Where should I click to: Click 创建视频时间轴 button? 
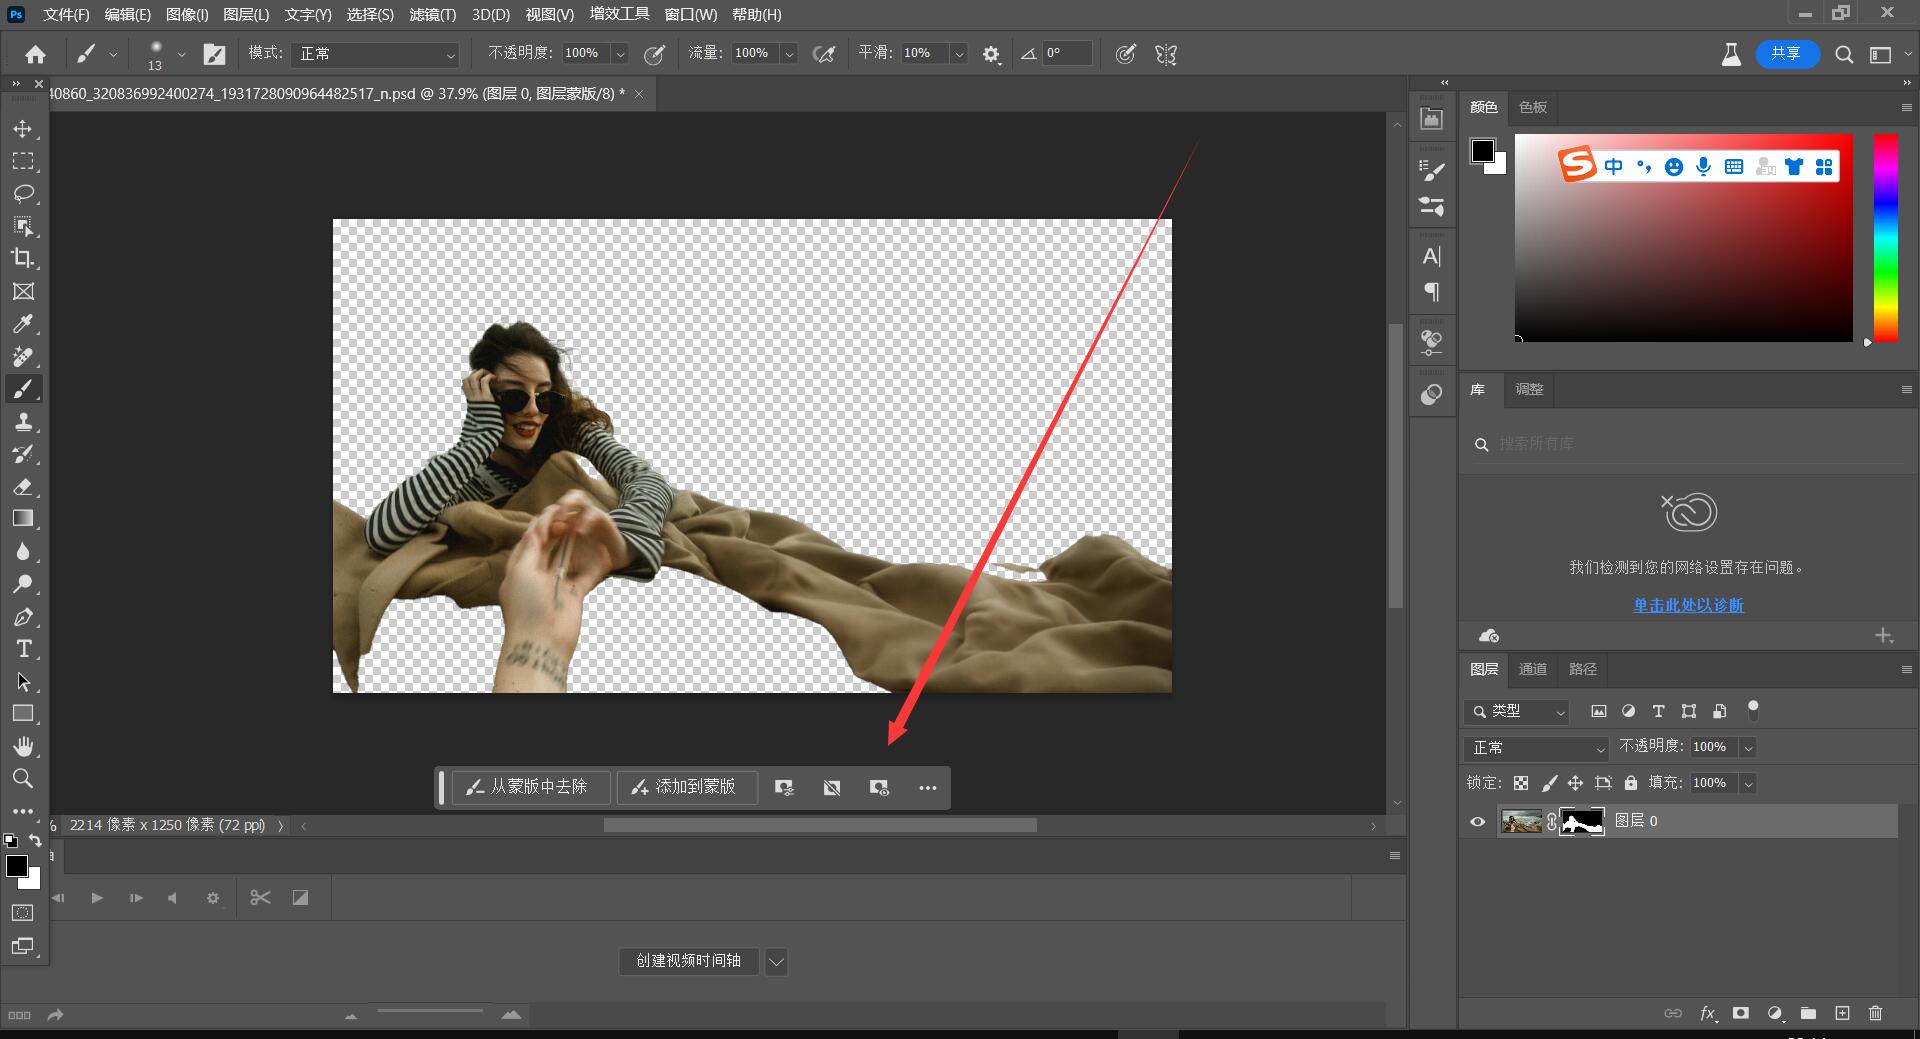tap(689, 961)
